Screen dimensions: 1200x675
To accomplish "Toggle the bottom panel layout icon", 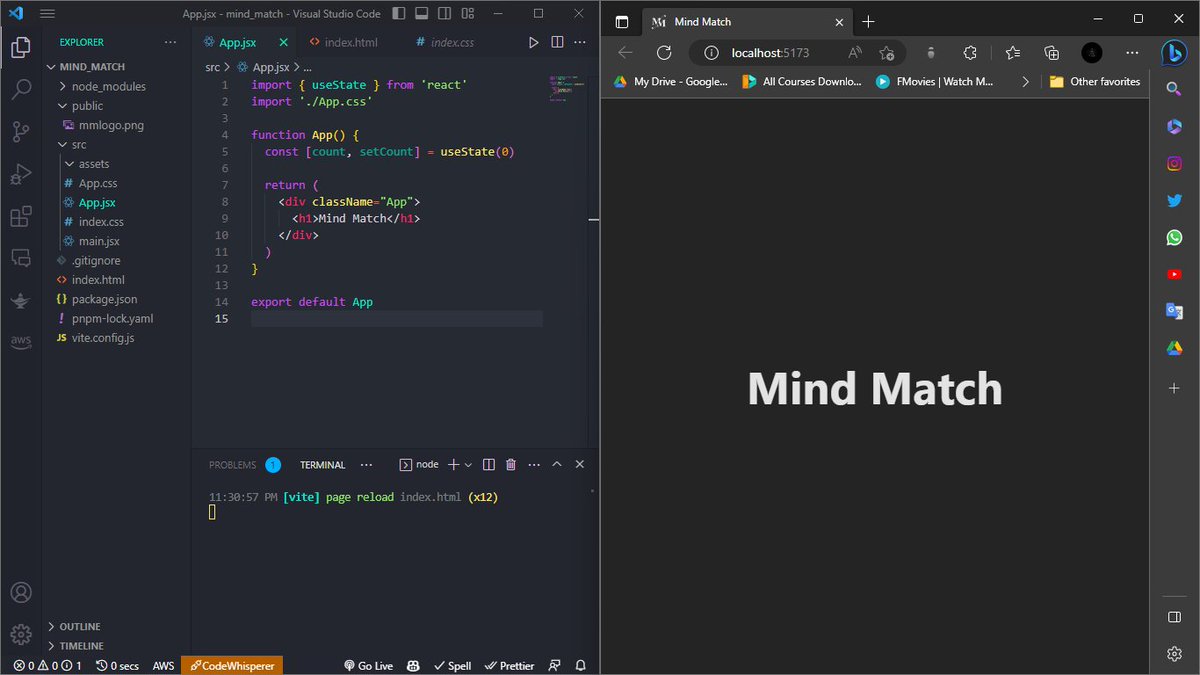I will 422,13.
